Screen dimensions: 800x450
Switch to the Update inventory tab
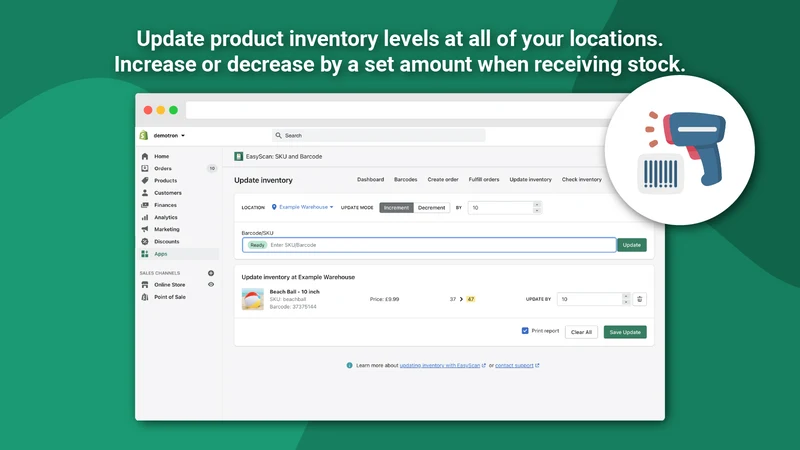tap(531, 180)
